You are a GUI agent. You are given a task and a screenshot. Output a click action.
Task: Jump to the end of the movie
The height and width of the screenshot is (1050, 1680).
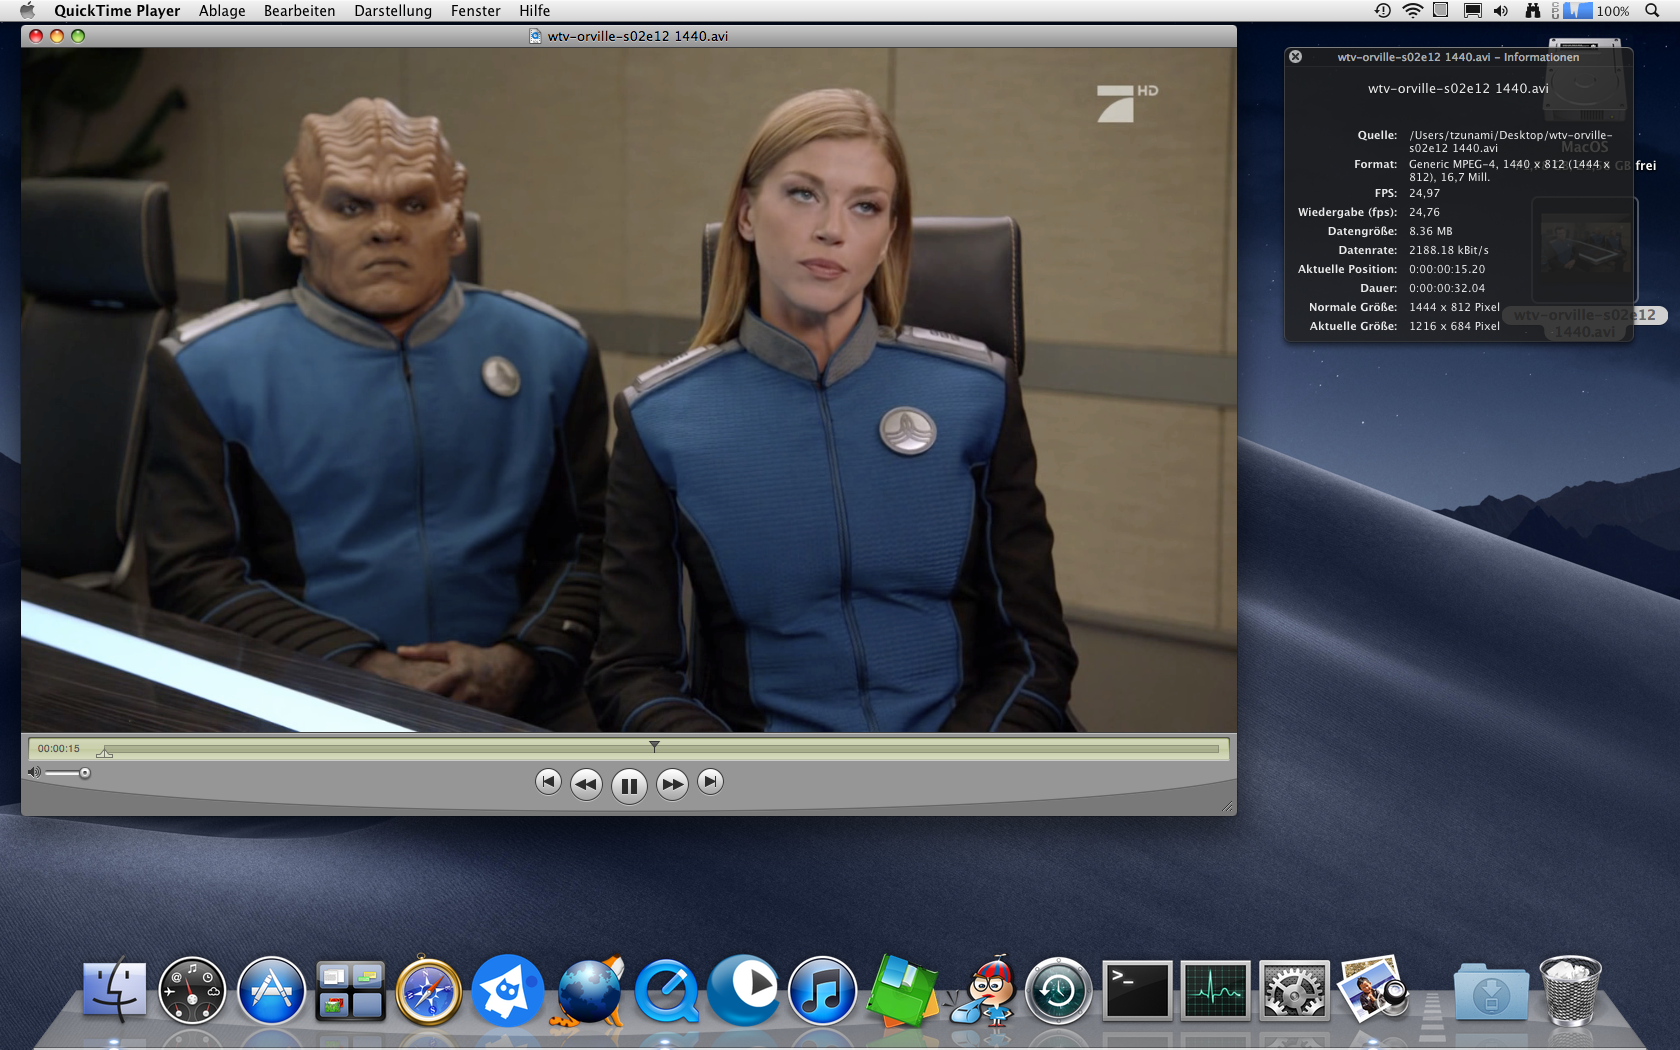click(710, 782)
